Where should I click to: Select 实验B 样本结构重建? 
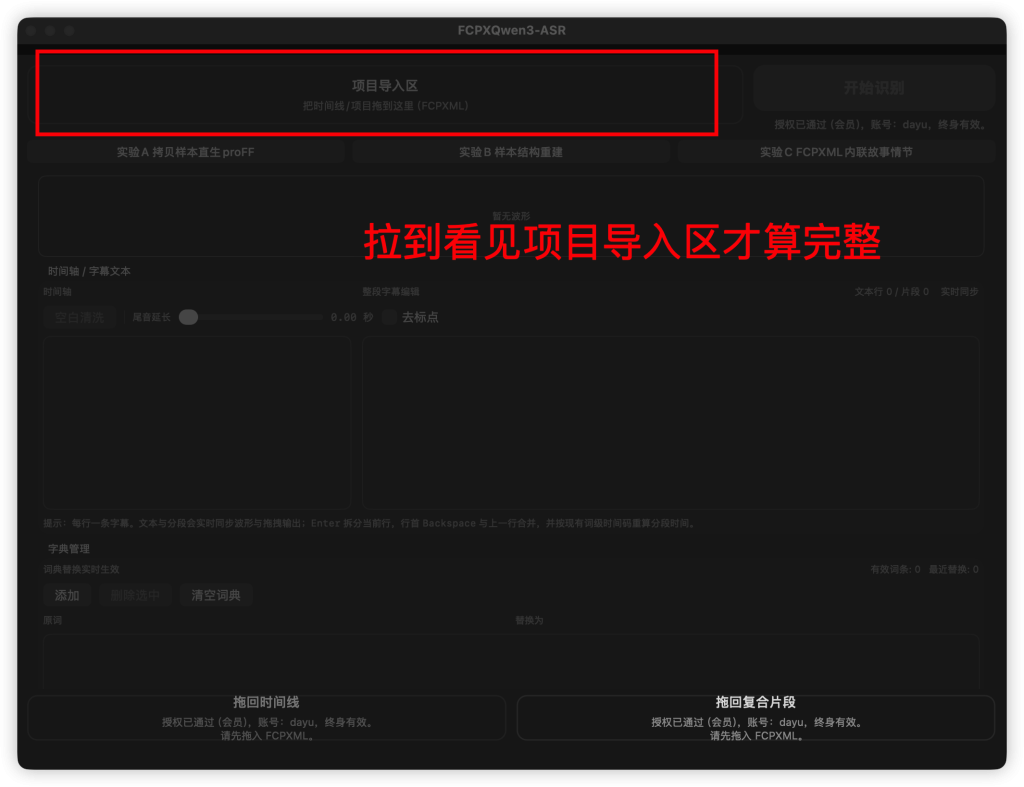tap(510, 152)
